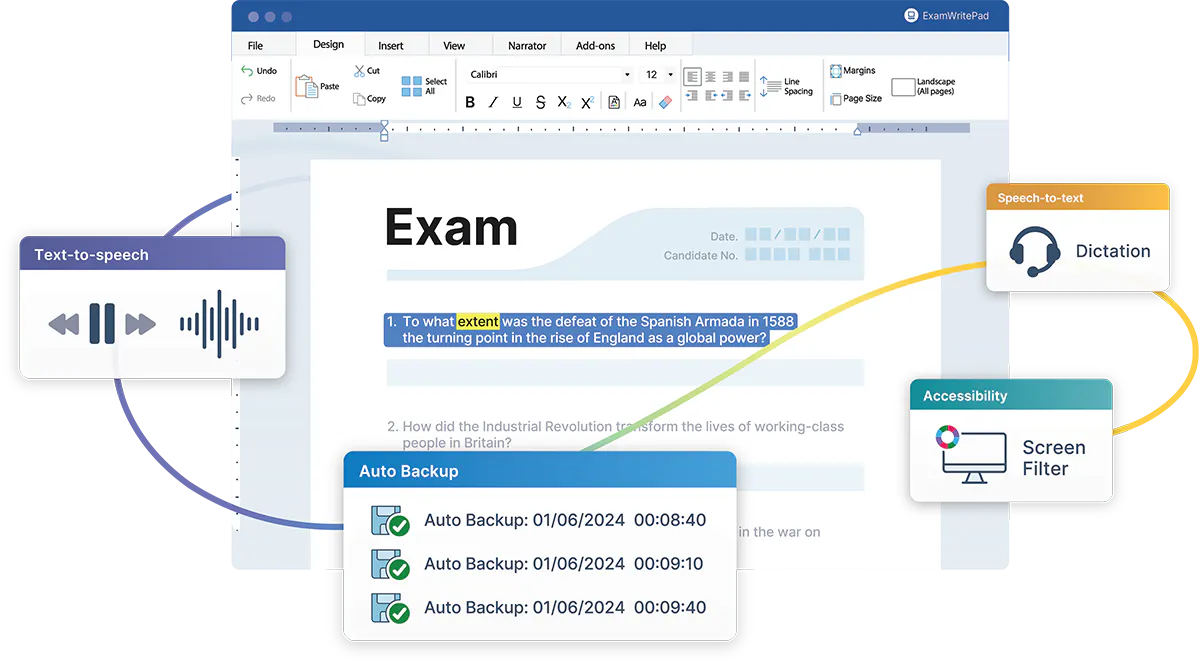The width and height of the screenshot is (1200, 668).
Task: Toggle italic formatting
Action: (493, 102)
